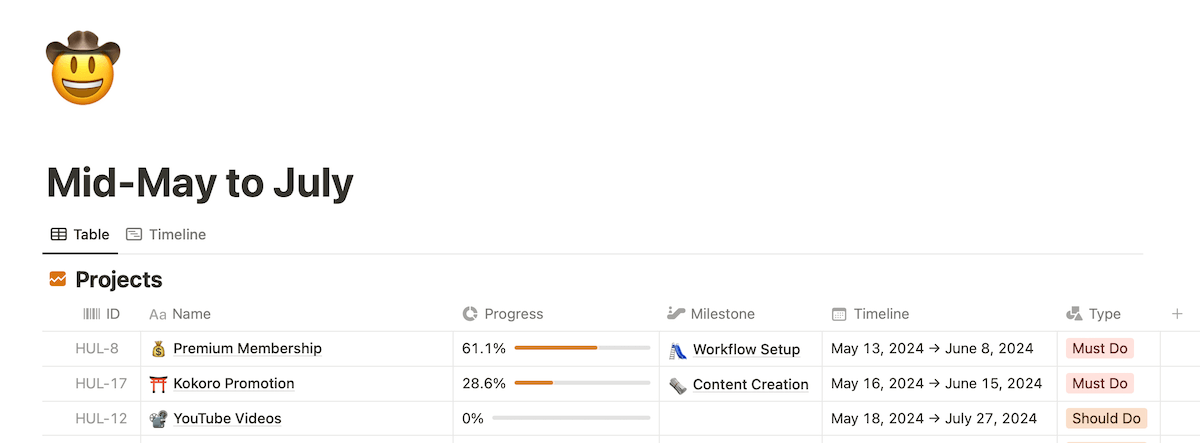Viewport: 1200px width, 443px height.
Task: Edit the May 16 to June 15 timeline cell
Action: (x=941, y=384)
